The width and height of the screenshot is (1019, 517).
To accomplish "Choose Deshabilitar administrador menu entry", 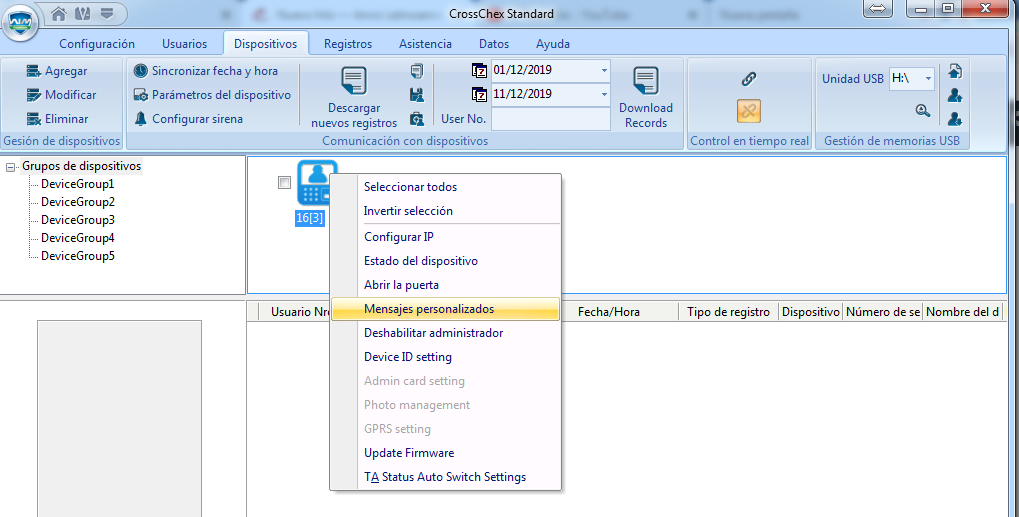I will pyautogui.click(x=445, y=333).
